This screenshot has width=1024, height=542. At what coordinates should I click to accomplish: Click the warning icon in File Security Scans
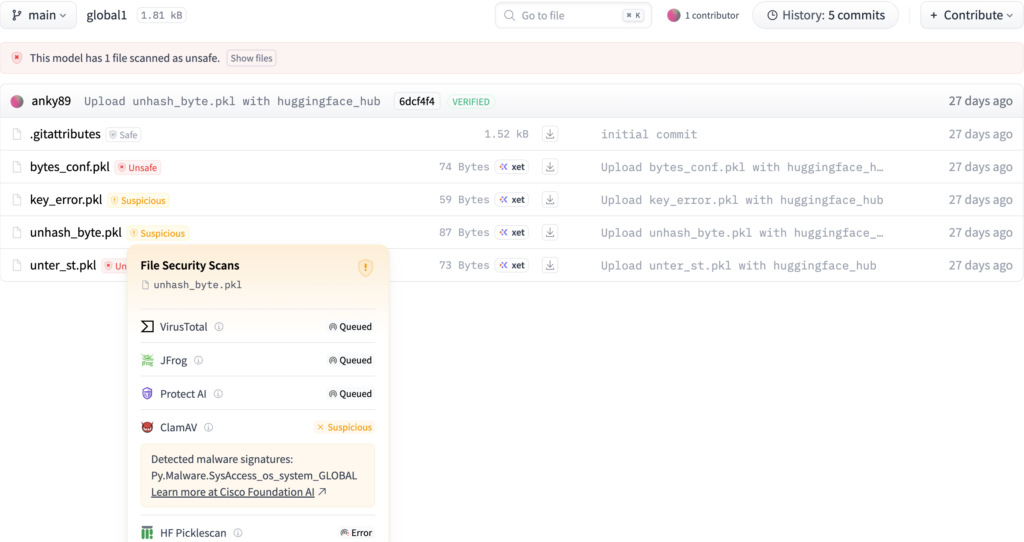365,267
